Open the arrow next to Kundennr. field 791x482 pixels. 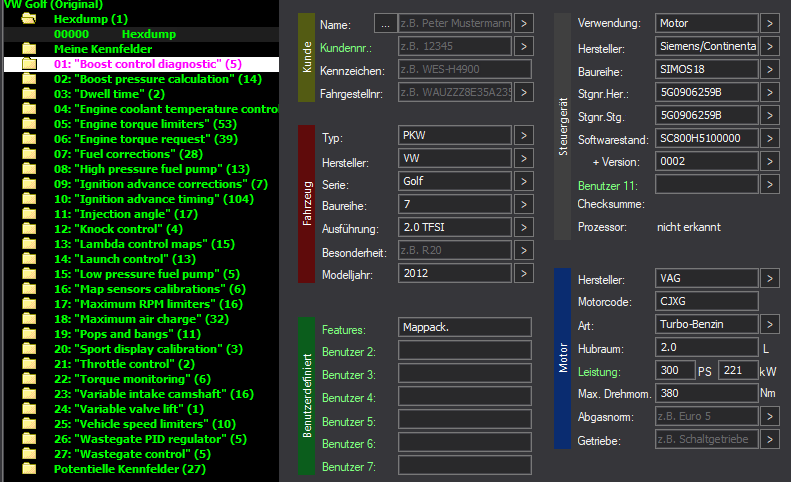coord(524,46)
